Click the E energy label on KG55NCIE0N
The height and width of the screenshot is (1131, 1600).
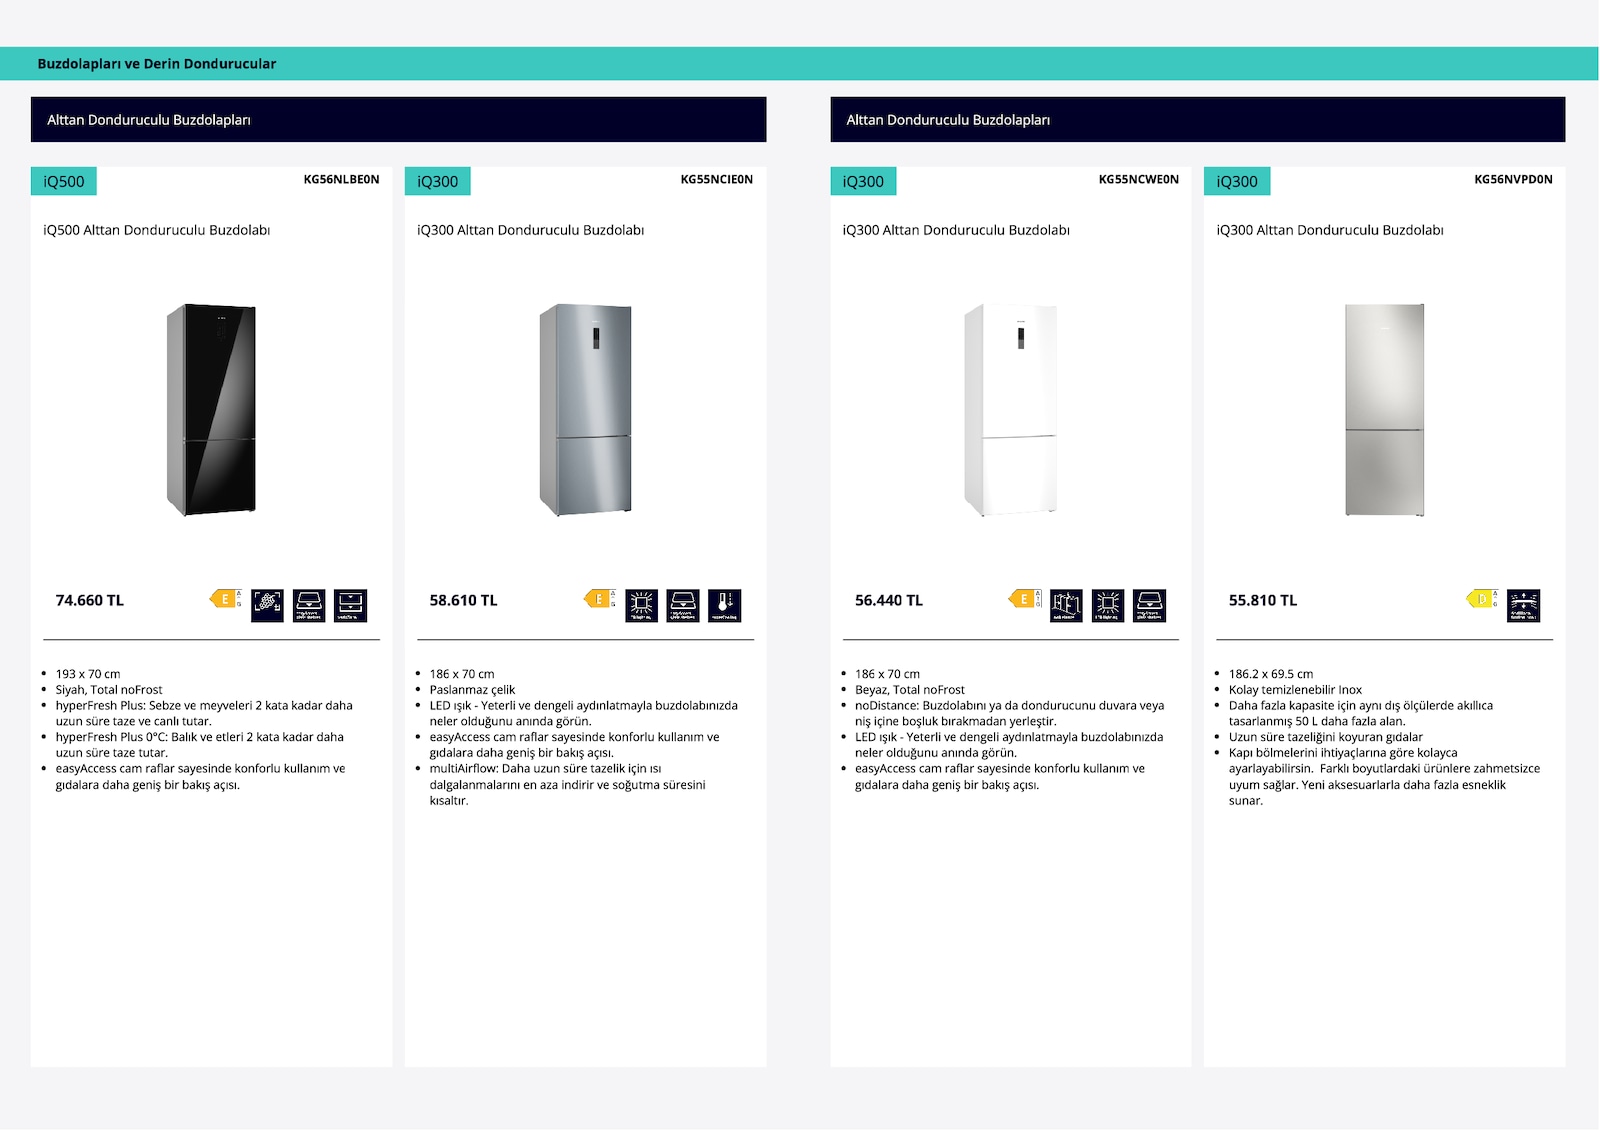click(x=600, y=599)
